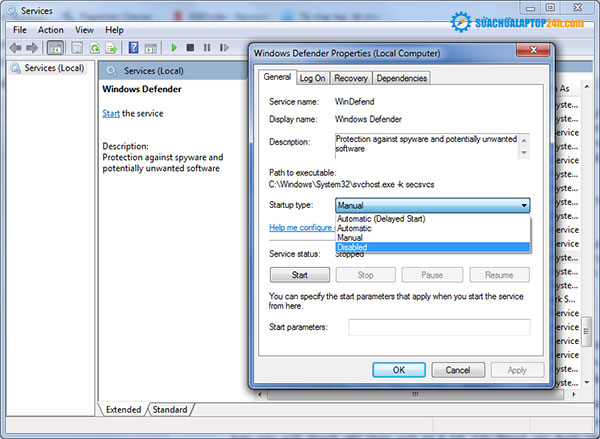Click the svchost.exe path to executable text

click(352, 184)
